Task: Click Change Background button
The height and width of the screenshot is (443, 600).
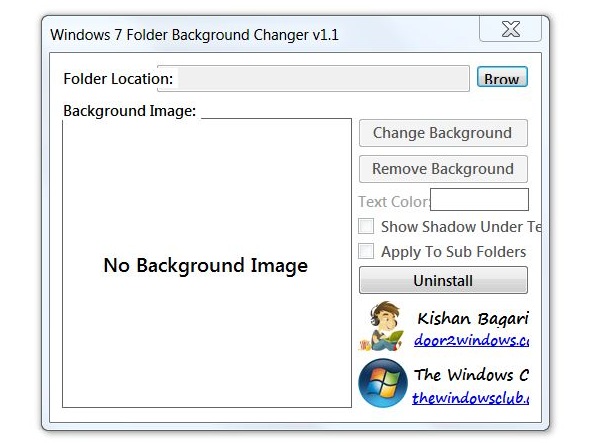Action: (x=443, y=133)
